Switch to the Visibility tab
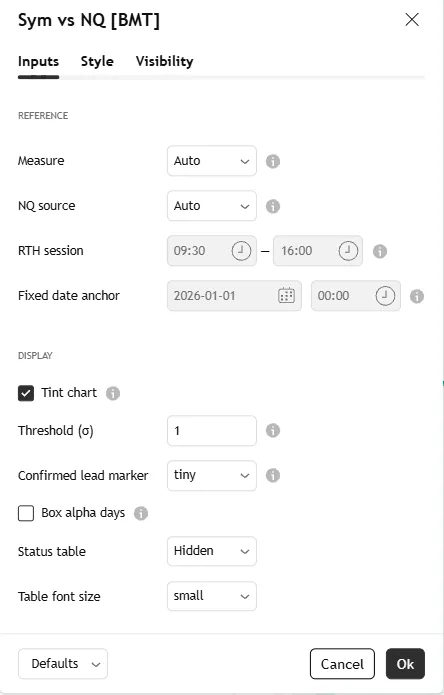 point(164,61)
